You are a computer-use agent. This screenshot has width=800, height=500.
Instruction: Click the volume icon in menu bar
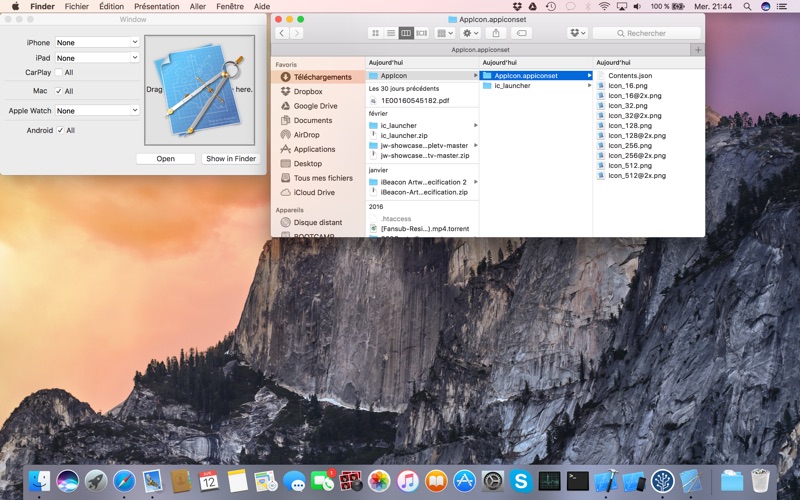pyautogui.click(x=637, y=6)
